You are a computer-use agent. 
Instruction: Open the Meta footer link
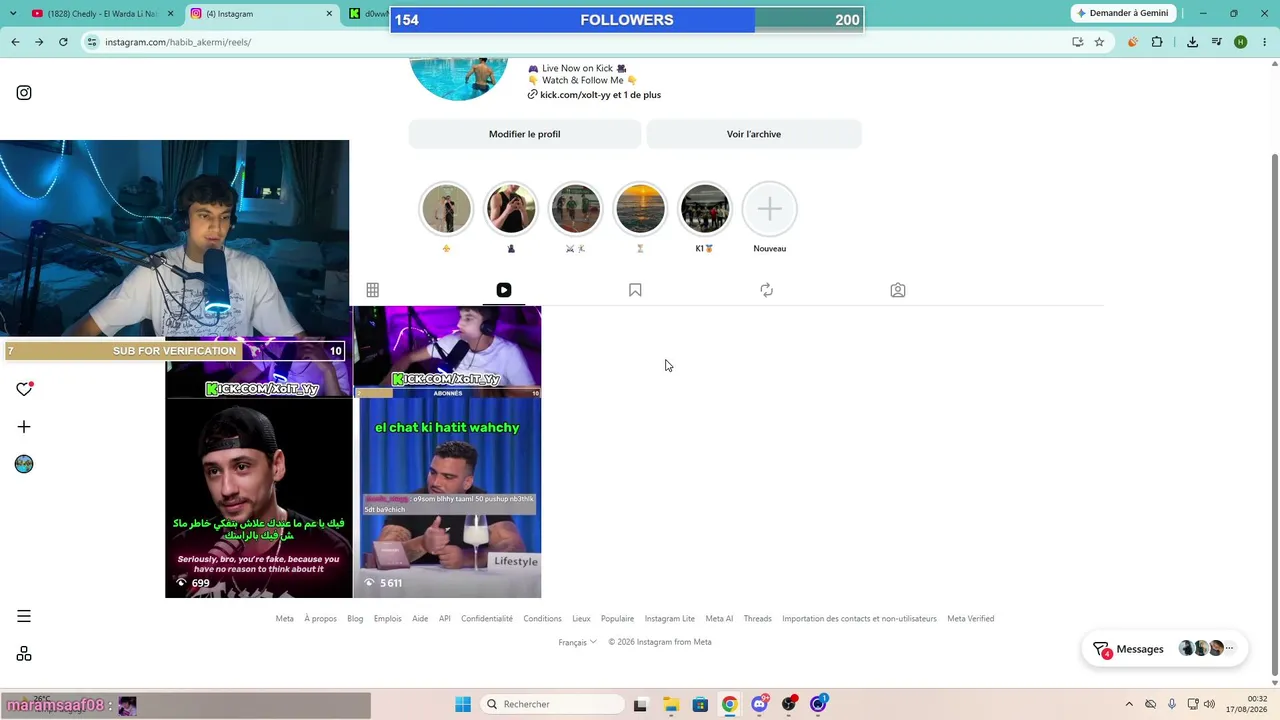point(285,619)
